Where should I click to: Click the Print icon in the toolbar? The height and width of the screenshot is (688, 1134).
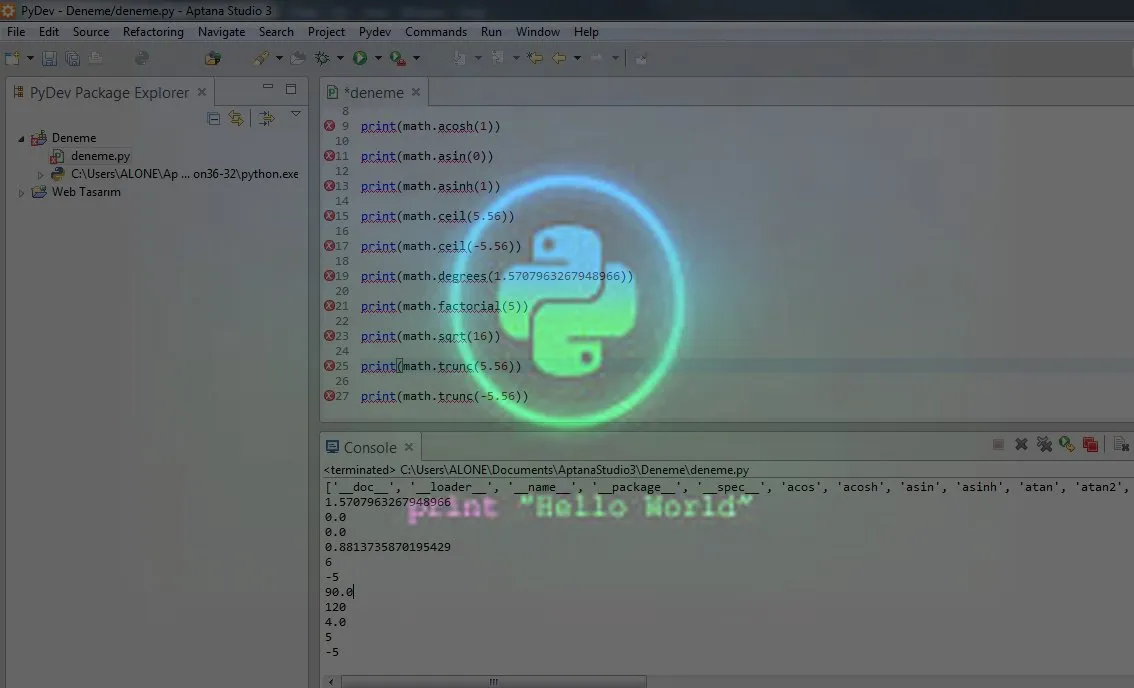[x=95, y=59]
